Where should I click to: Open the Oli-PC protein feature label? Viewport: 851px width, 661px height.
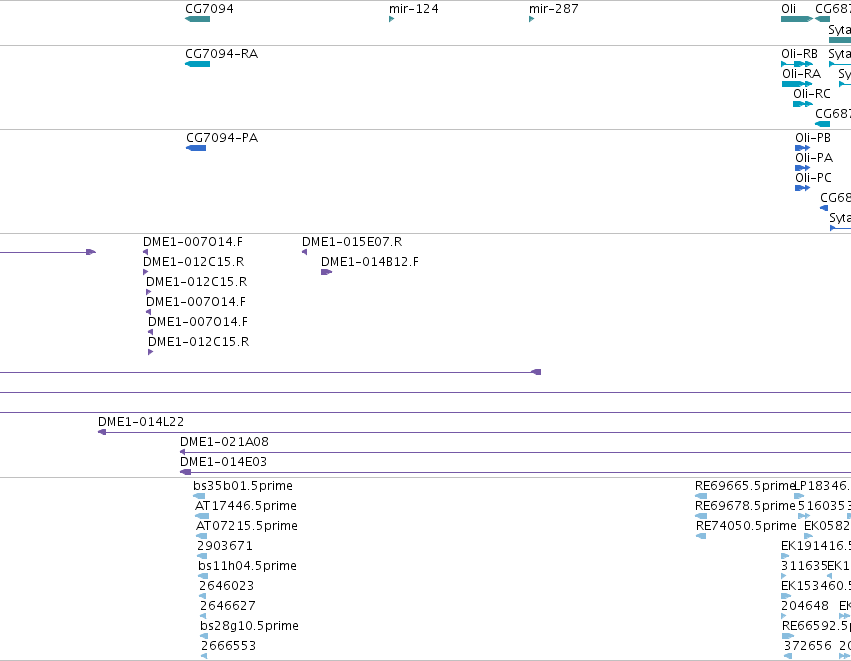pos(813,178)
